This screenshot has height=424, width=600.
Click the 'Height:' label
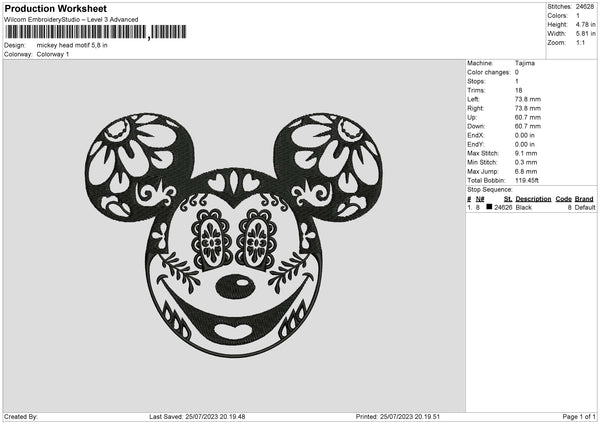click(x=558, y=24)
